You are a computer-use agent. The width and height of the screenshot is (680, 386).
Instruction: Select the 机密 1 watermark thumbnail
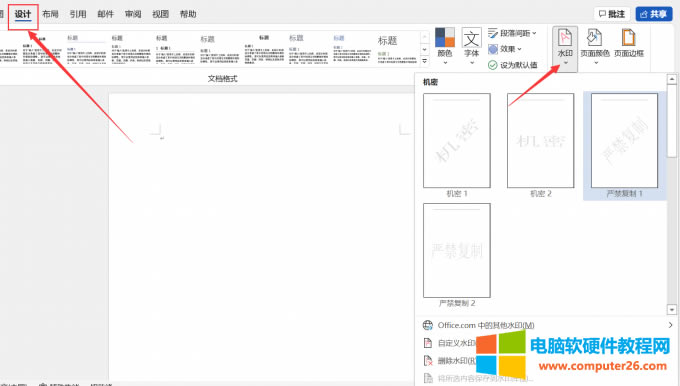click(x=457, y=145)
